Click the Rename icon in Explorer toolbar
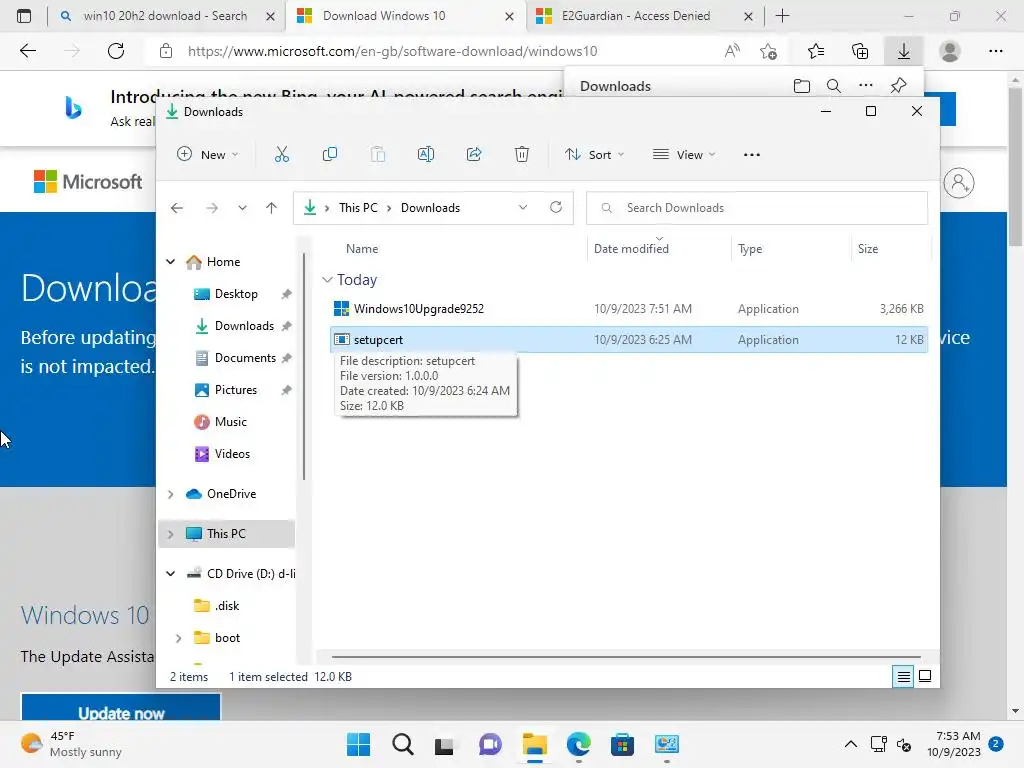Image resolution: width=1024 pixels, height=768 pixels. [x=426, y=155]
